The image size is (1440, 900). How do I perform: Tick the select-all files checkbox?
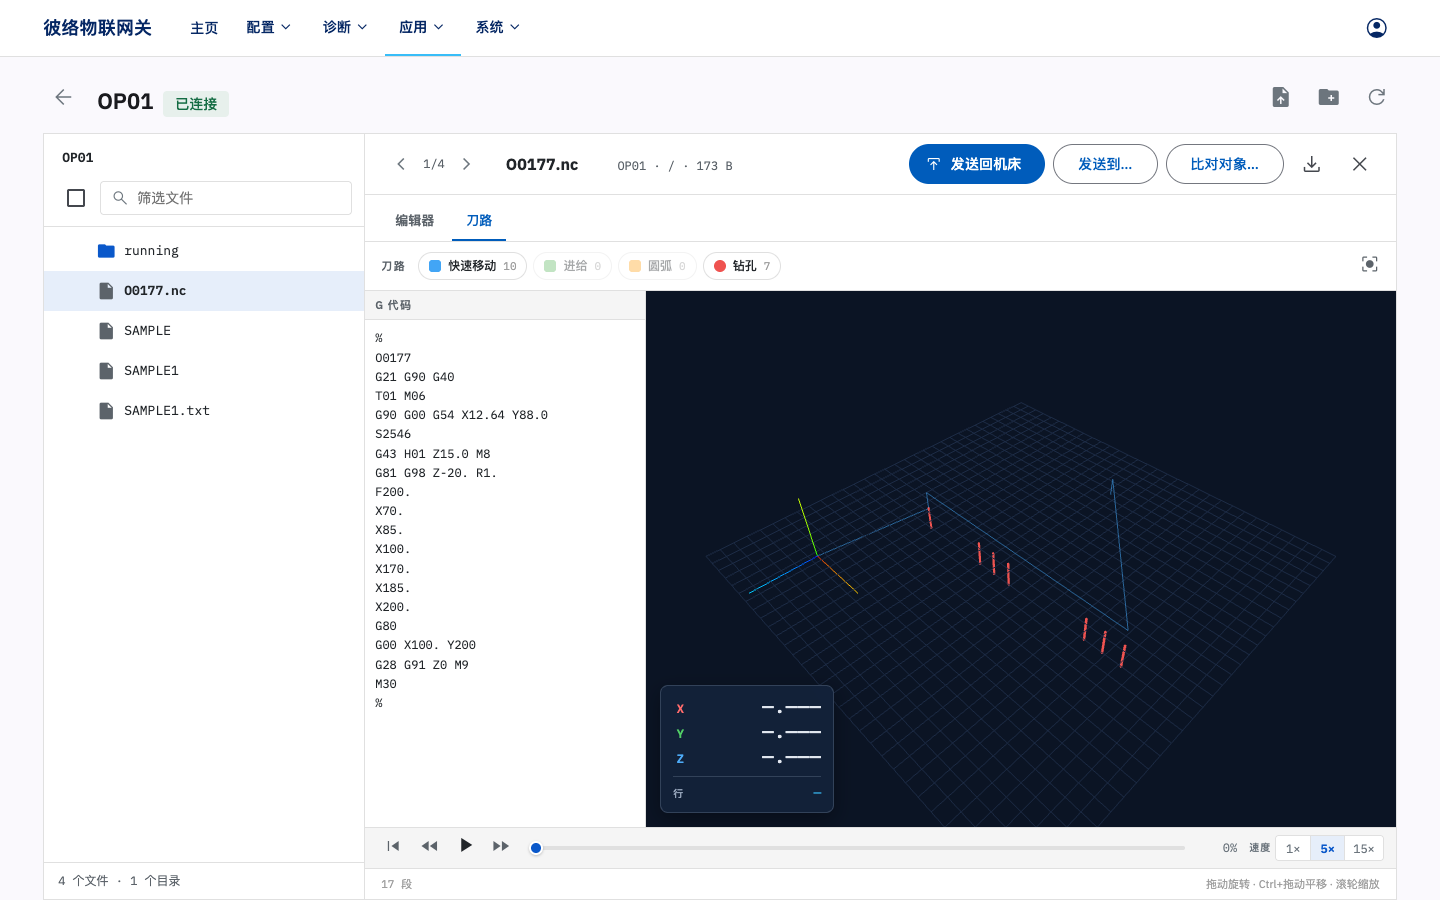[76, 198]
